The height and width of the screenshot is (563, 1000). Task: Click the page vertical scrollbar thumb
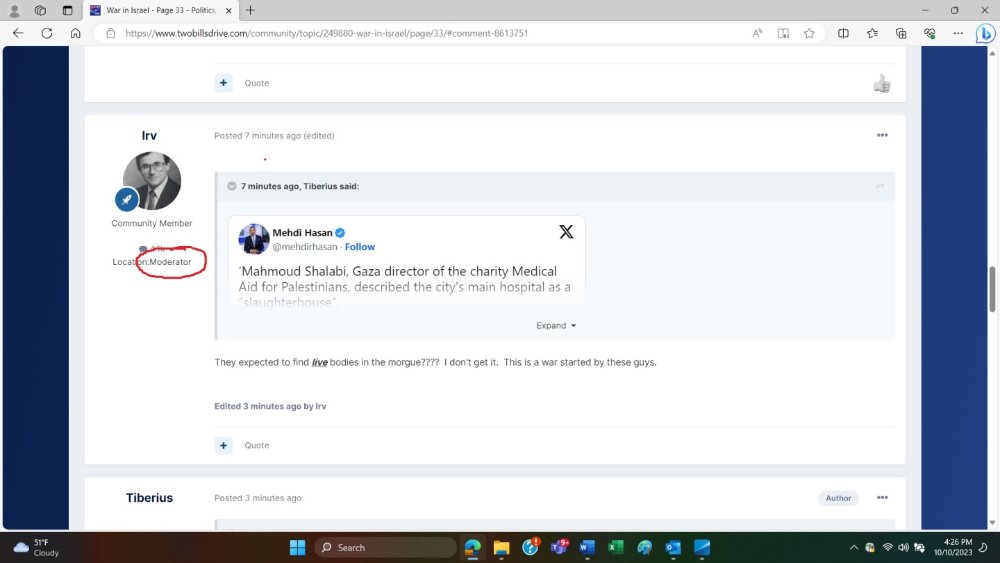tap(992, 289)
